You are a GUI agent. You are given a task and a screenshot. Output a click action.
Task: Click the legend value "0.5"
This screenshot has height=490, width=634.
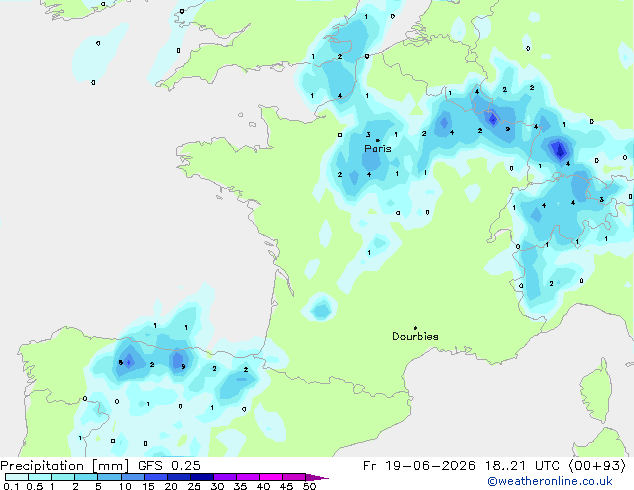35,486
